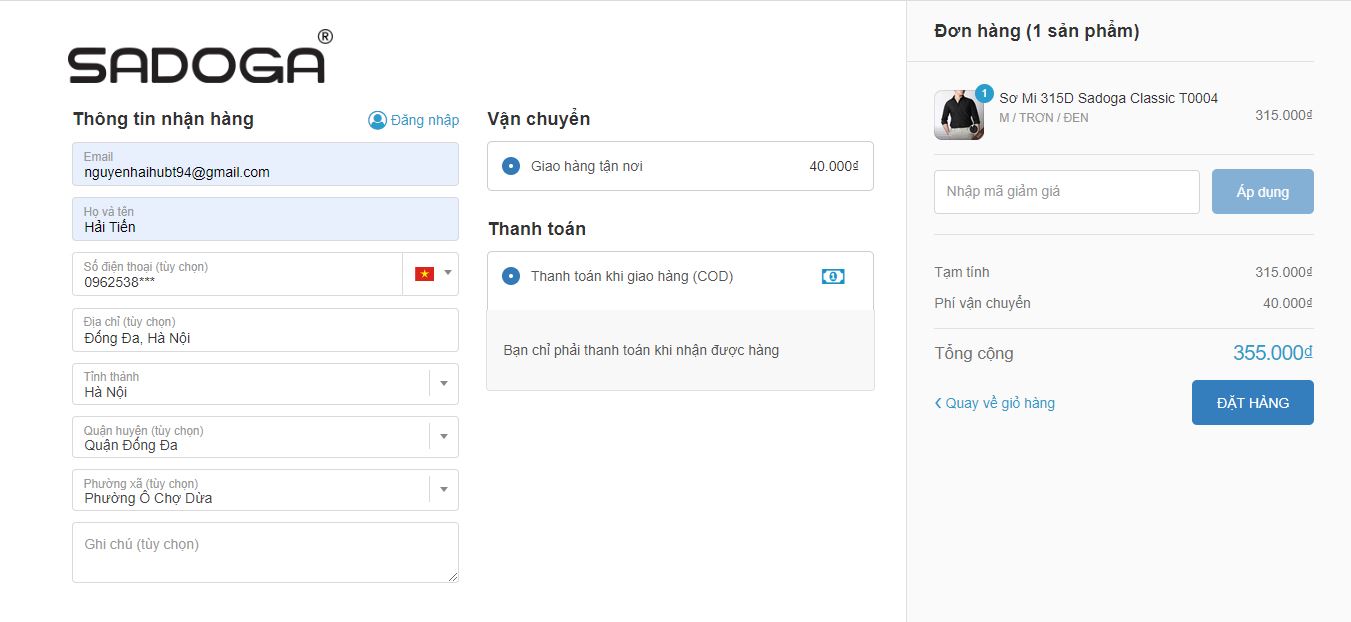Image resolution: width=1351 pixels, height=622 pixels.
Task: Click the back chevron before Quay về giỏ hàng
Action: tap(938, 403)
